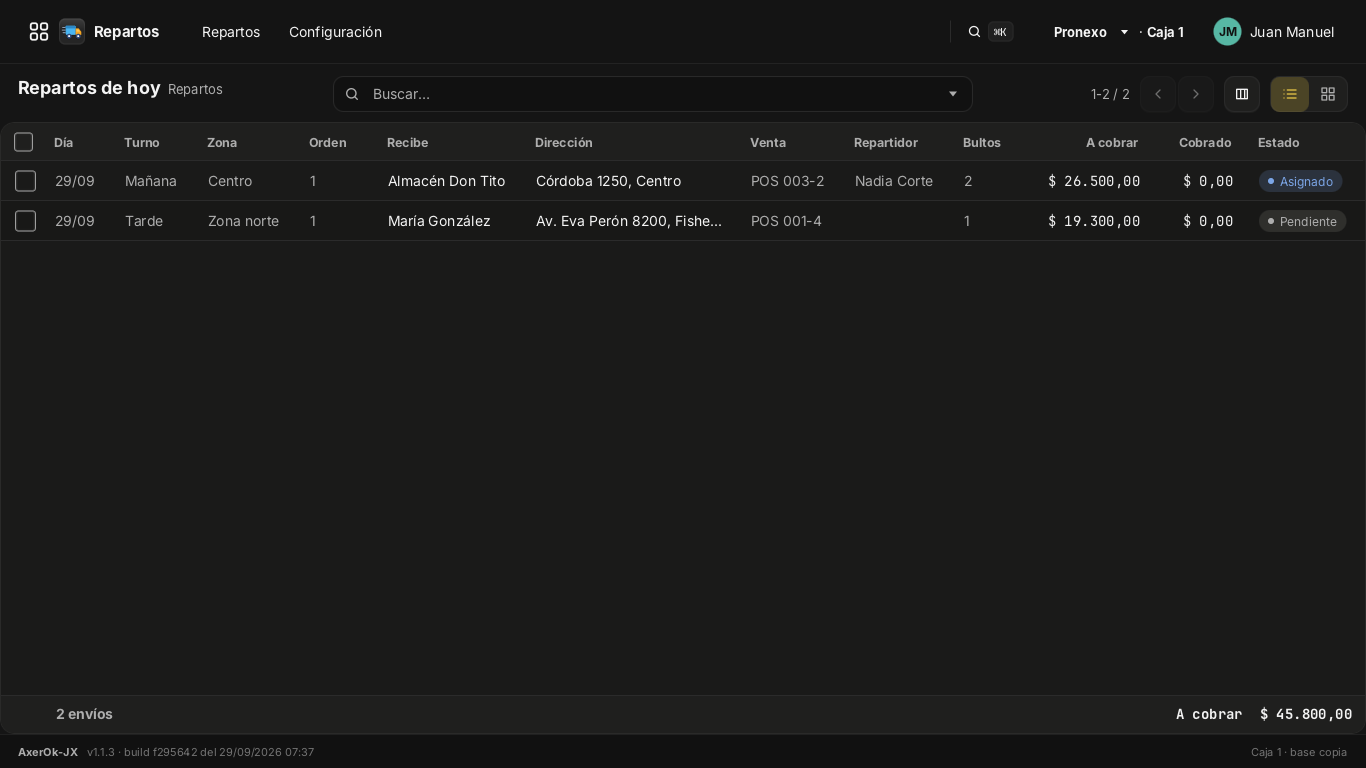This screenshot has width=1366, height=768.
Task: Check the Almacén Don Tito row checkbox
Action: [x=26, y=181]
